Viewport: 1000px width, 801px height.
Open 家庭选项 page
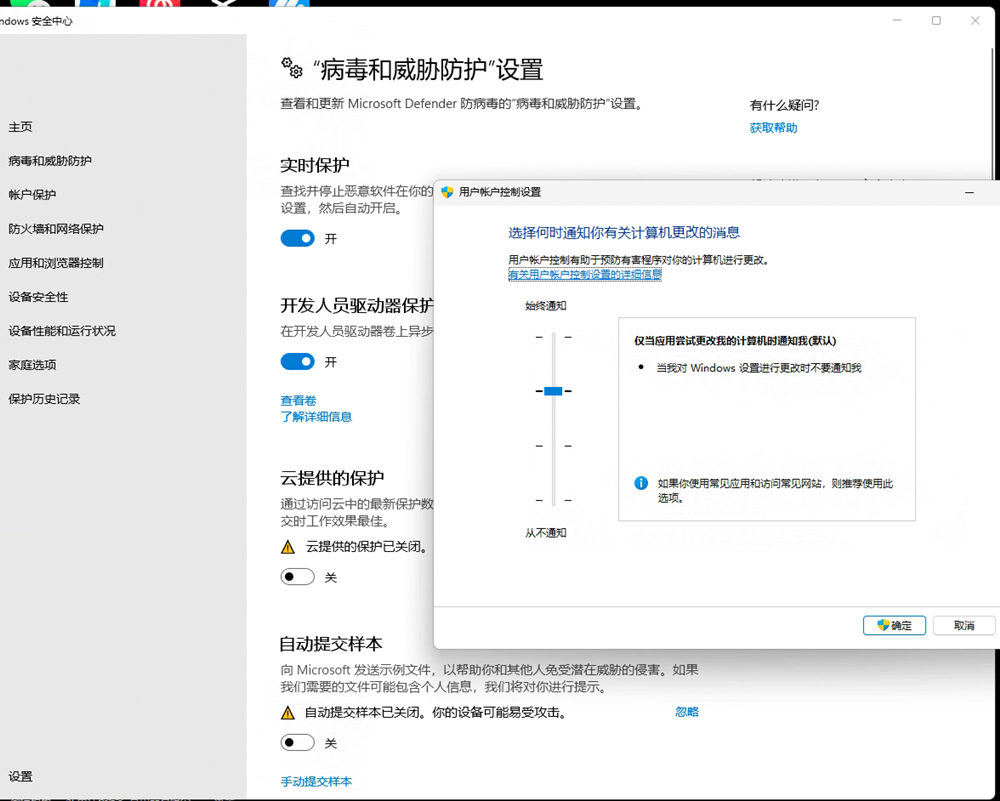click(x=32, y=365)
